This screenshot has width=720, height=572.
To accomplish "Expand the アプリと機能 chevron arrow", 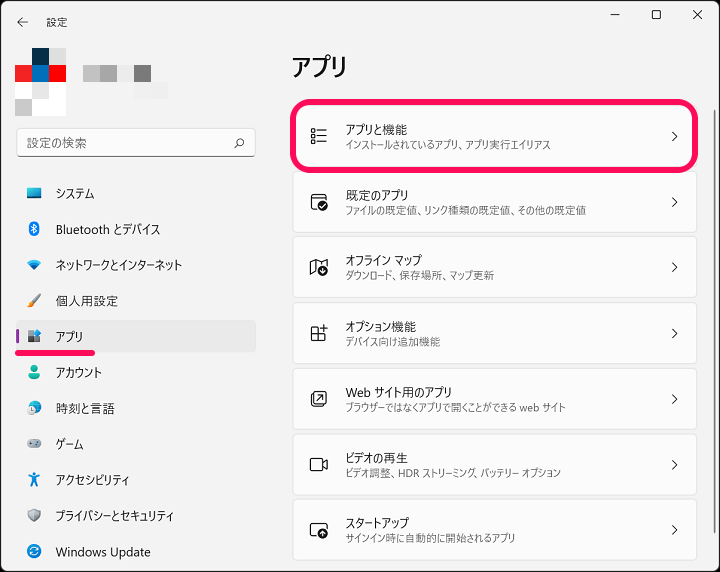I will click(x=674, y=137).
